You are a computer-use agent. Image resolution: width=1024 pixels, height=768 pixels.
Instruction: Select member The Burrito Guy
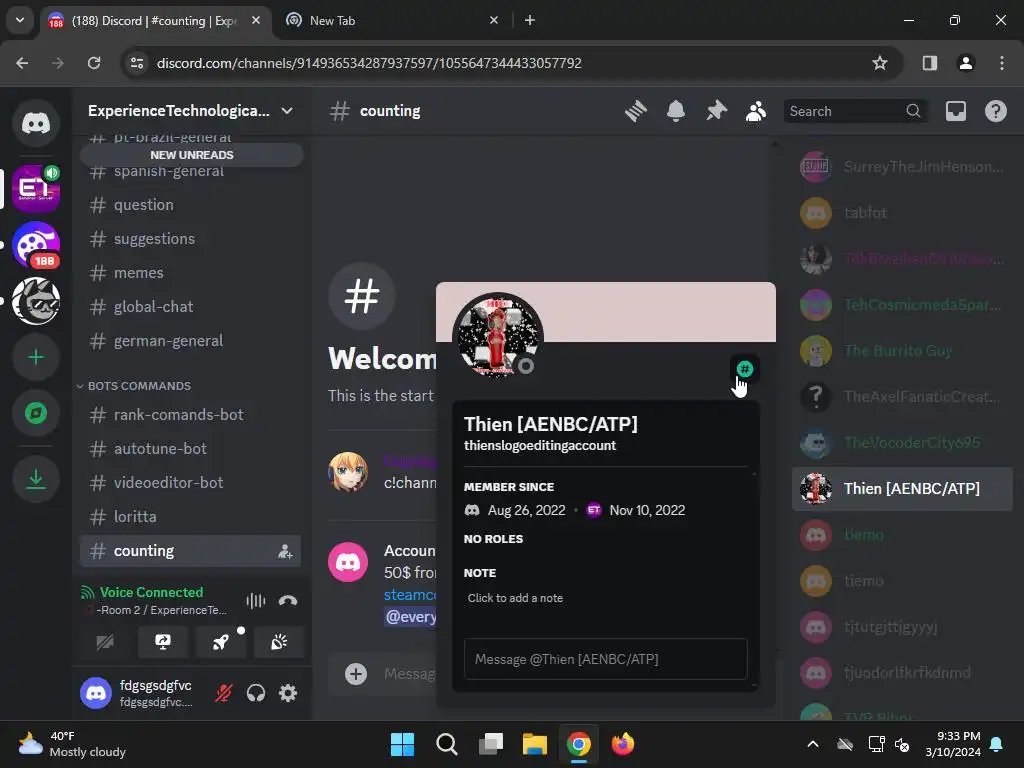pyautogui.click(x=903, y=351)
